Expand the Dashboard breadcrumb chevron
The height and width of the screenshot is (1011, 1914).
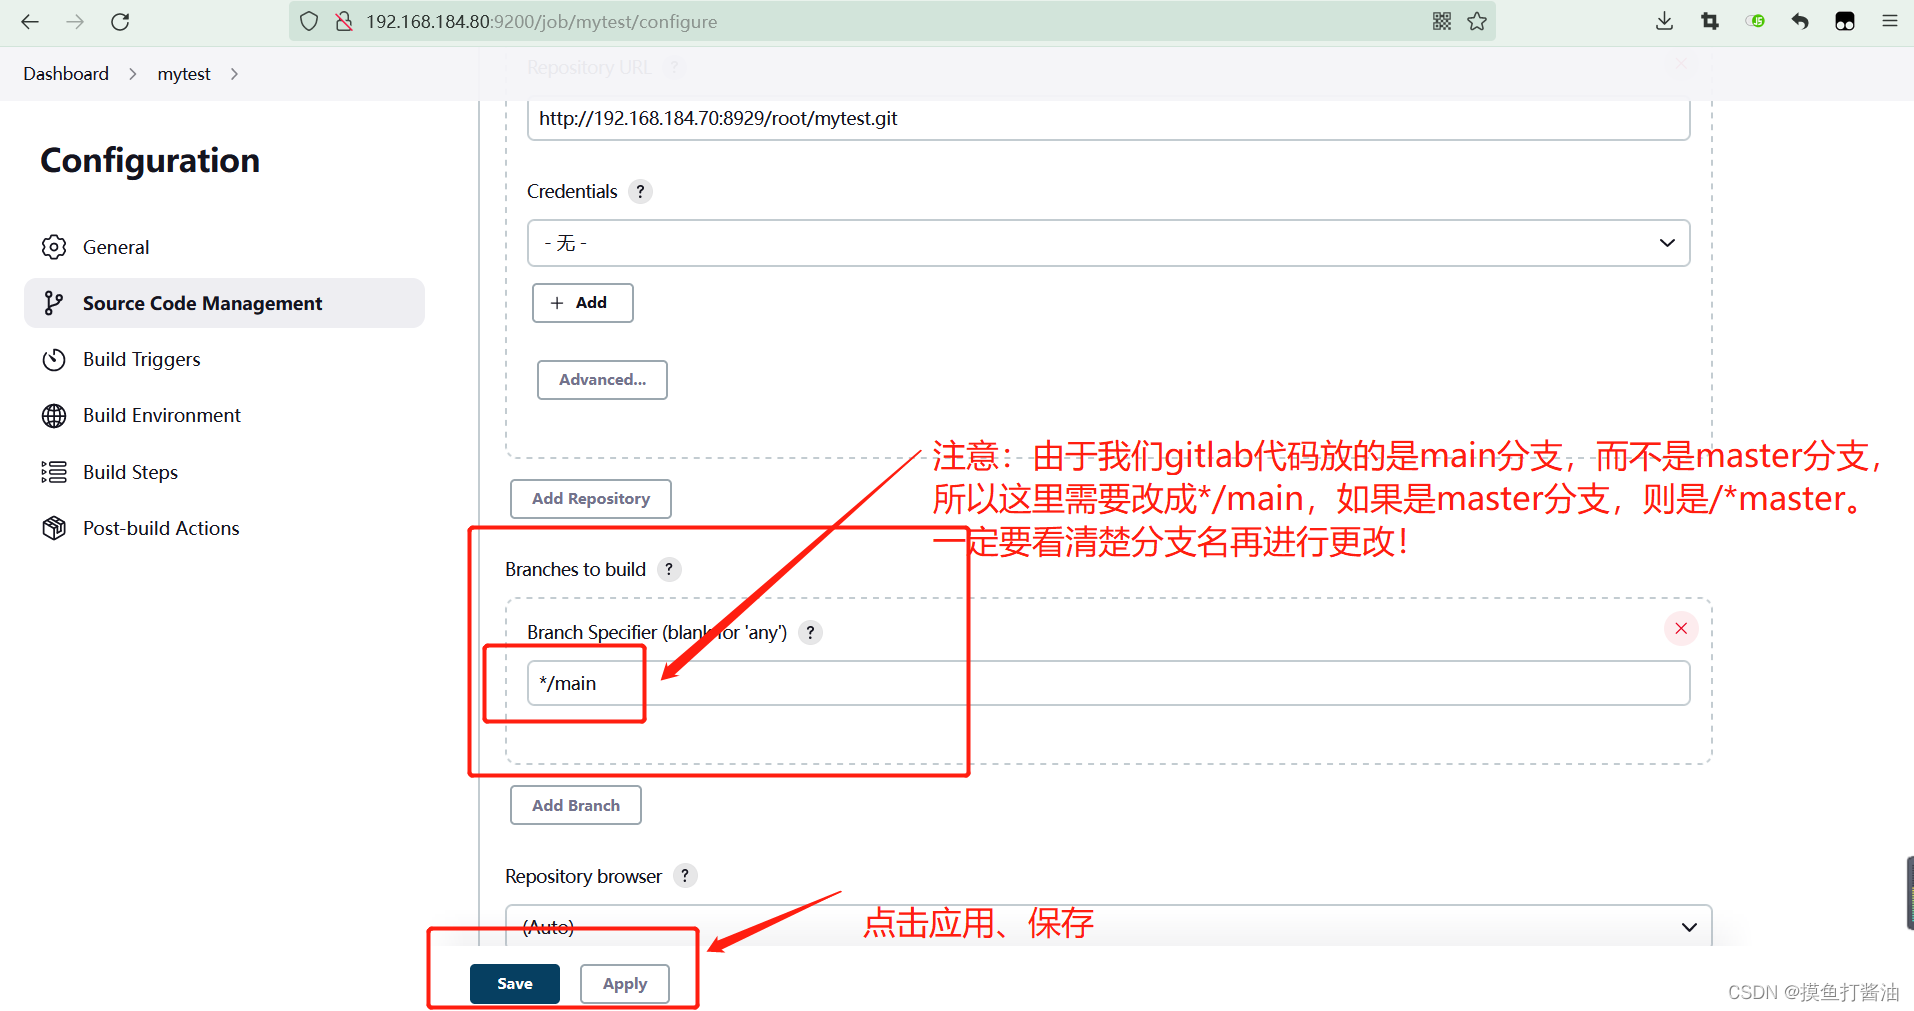point(132,74)
